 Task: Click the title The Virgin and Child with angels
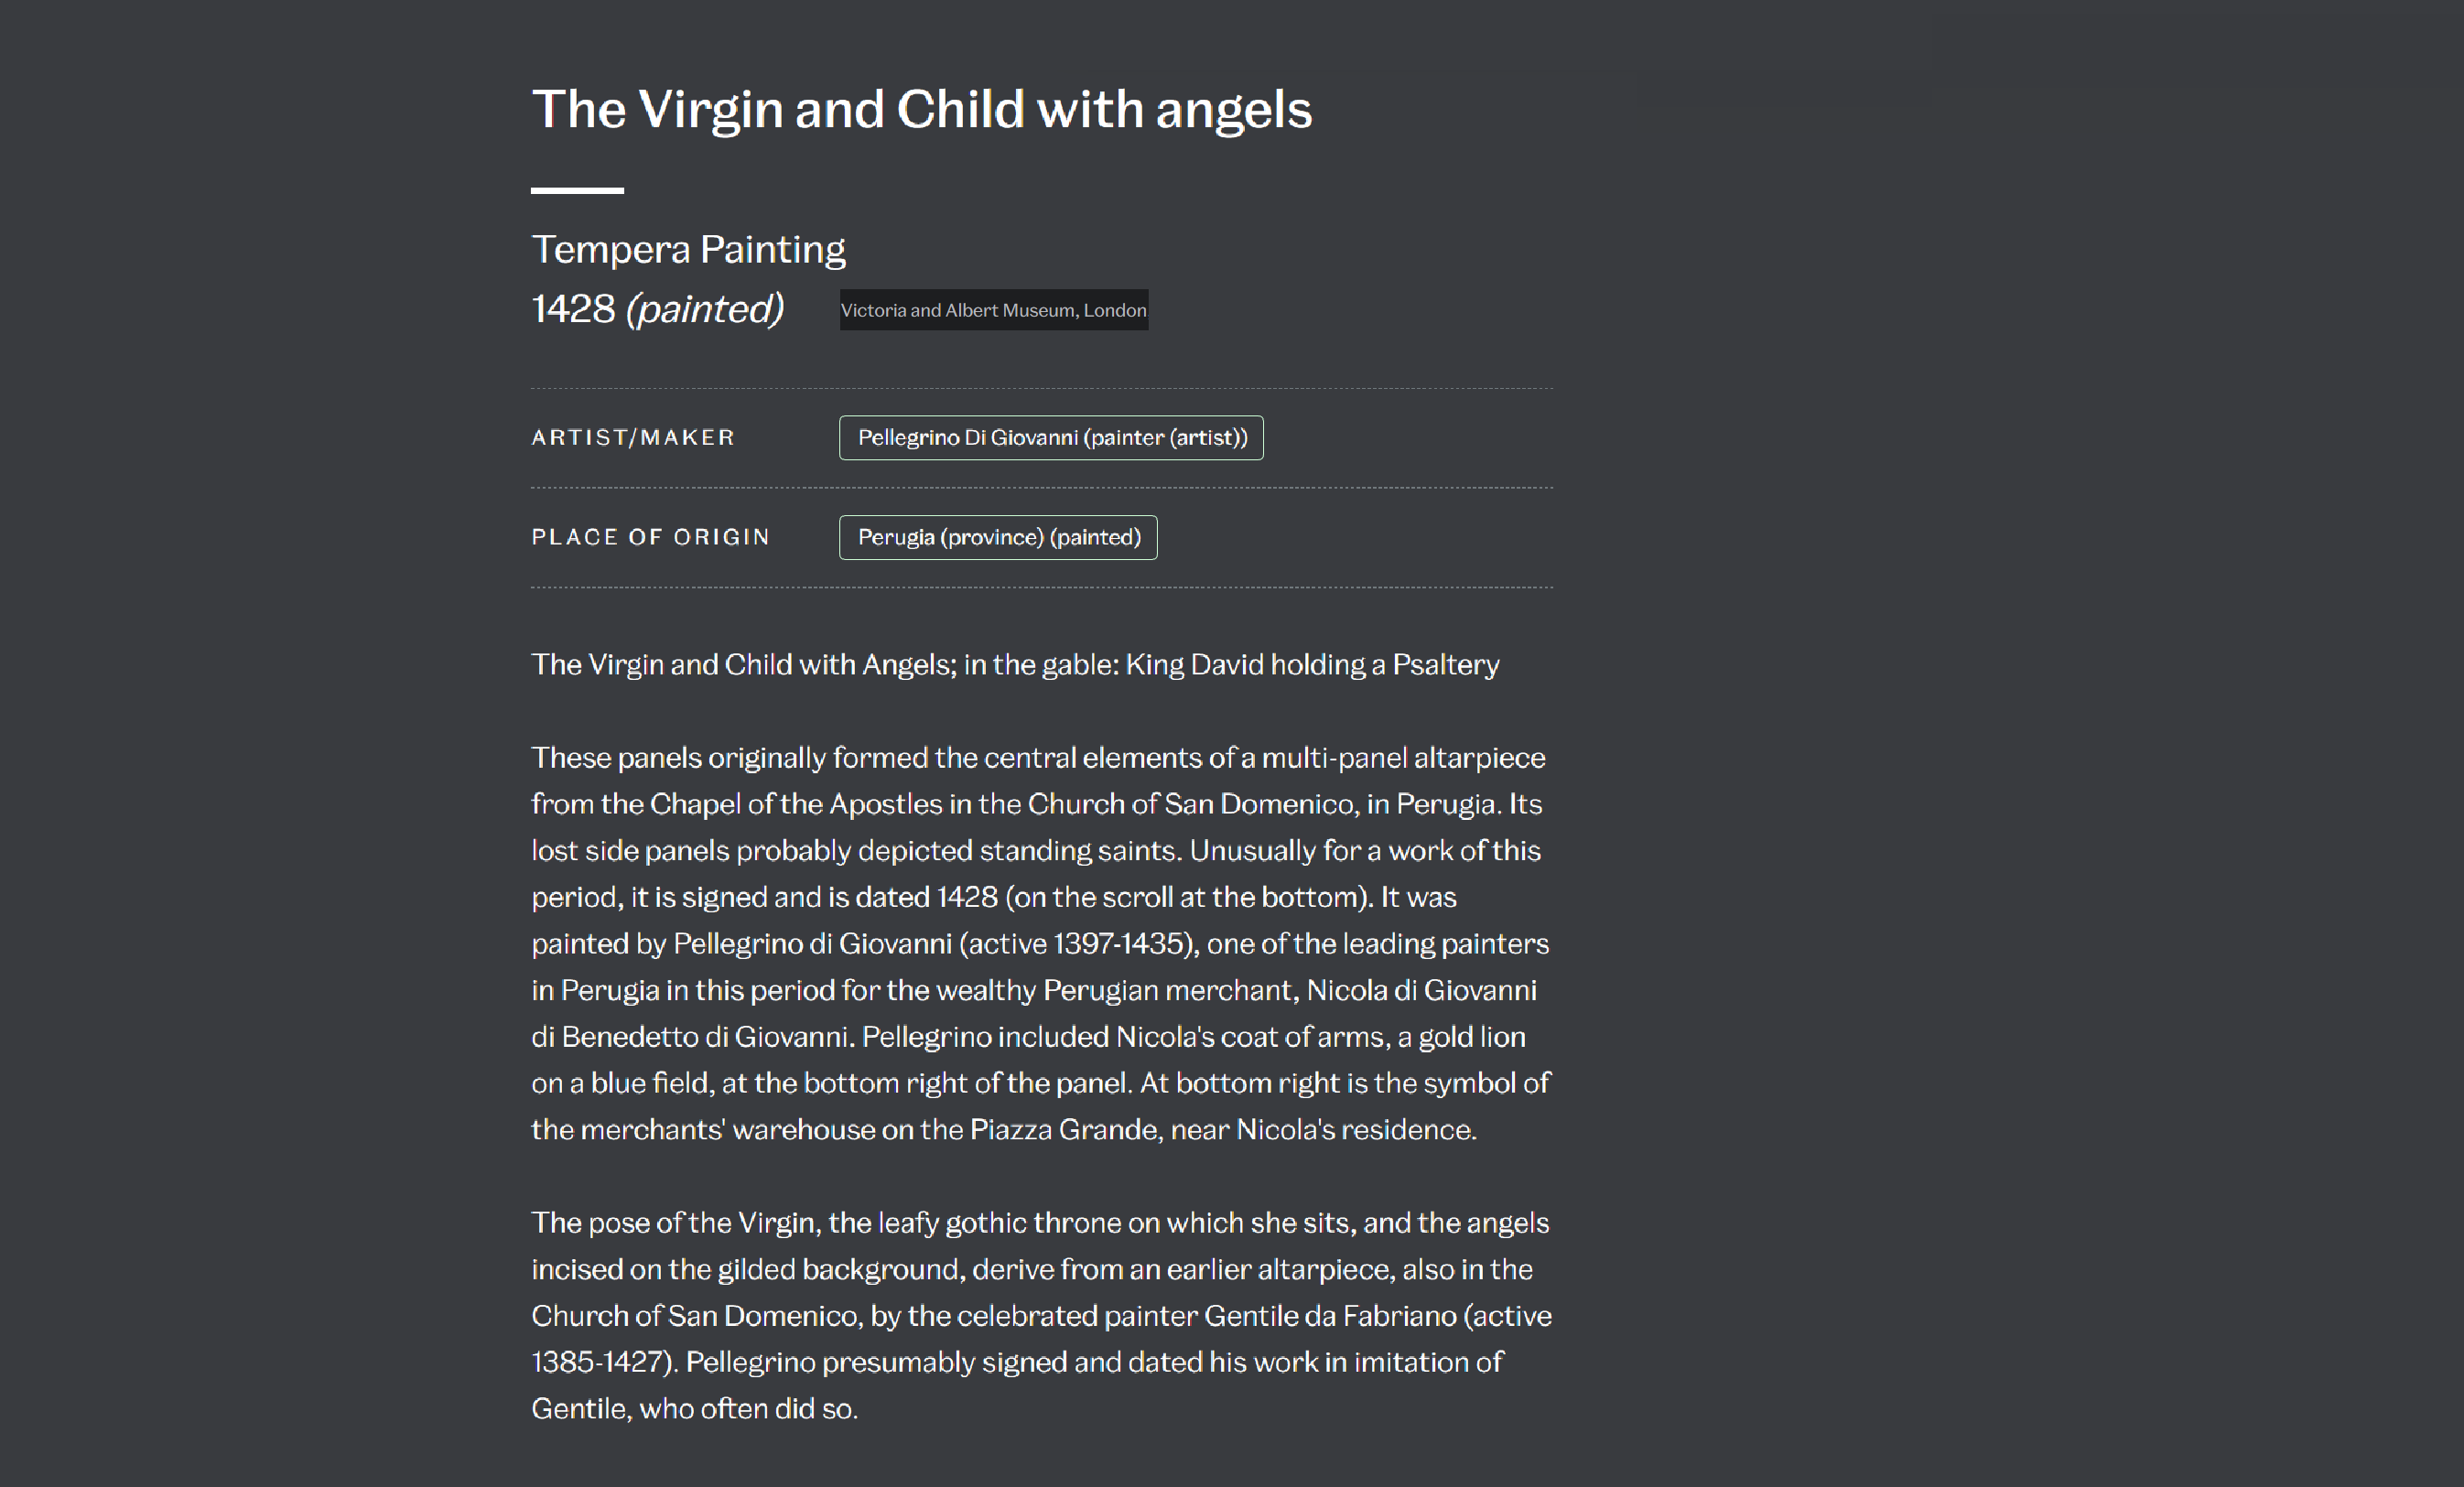pos(921,109)
